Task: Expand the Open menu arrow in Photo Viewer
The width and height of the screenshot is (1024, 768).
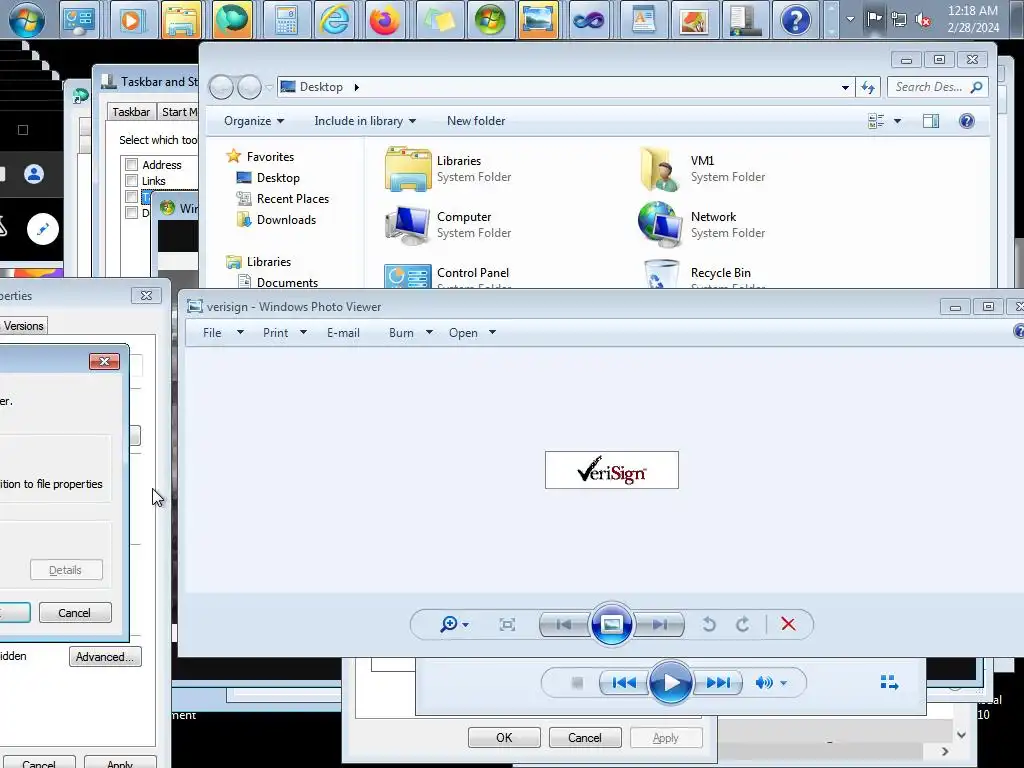Action: tap(492, 332)
